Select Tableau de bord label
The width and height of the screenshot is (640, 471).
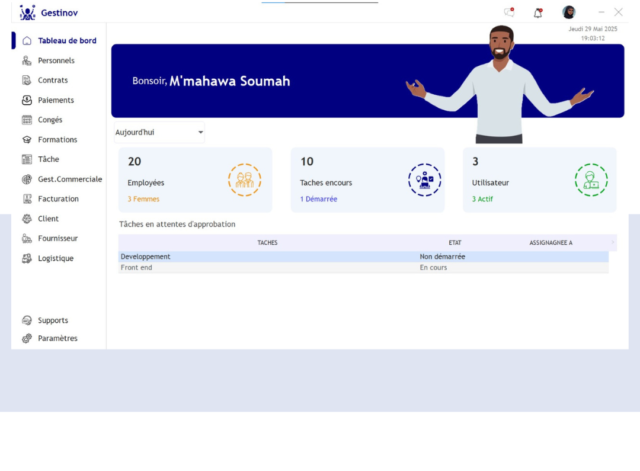tap(67, 40)
